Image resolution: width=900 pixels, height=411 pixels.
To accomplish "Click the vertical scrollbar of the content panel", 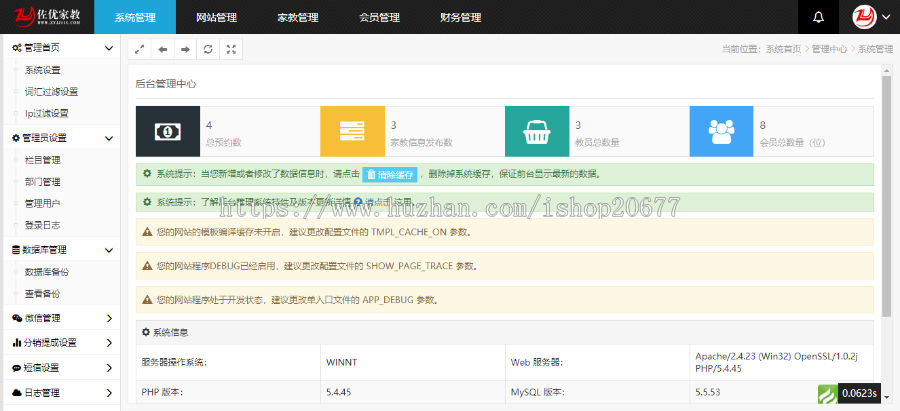I will click(887, 196).
